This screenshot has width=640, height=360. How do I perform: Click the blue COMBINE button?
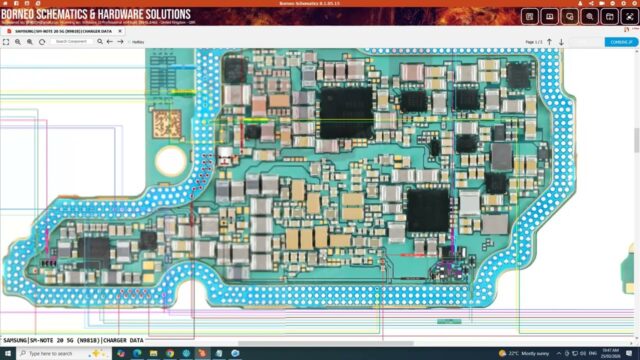tap(621, 42)
